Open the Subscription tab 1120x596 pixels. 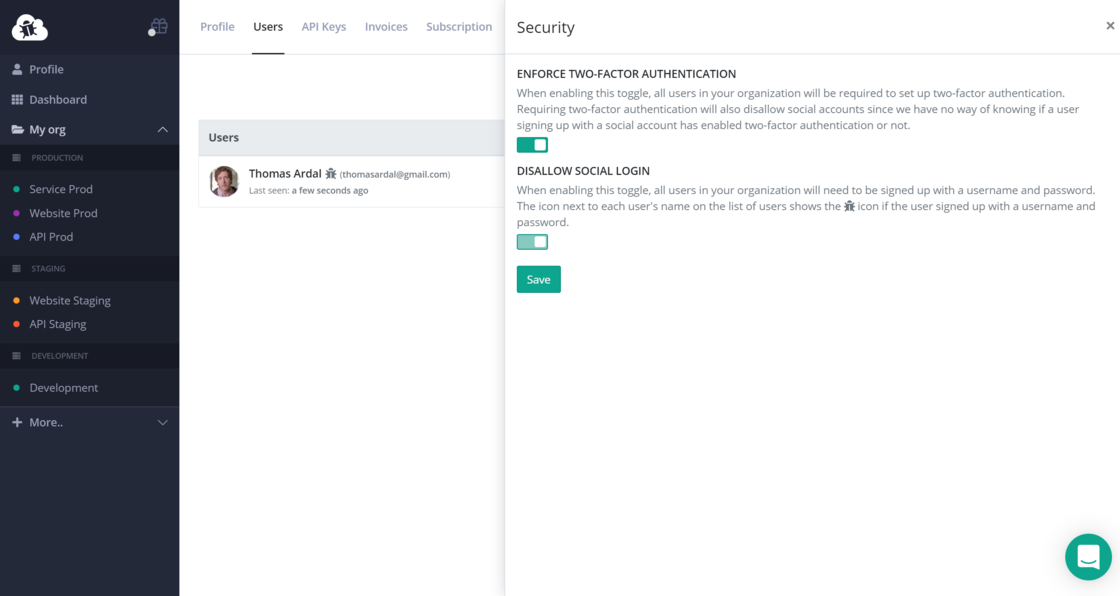point(459,26)
